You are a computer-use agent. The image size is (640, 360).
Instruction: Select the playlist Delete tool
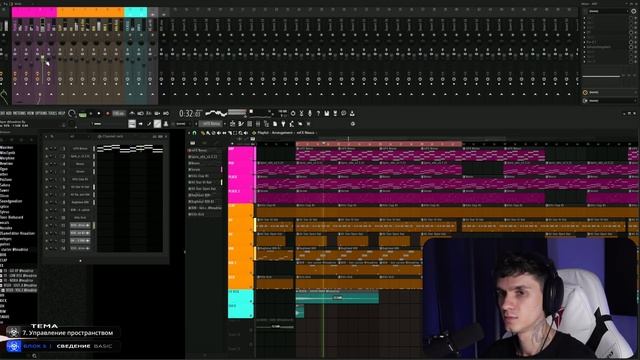point(213,133)
